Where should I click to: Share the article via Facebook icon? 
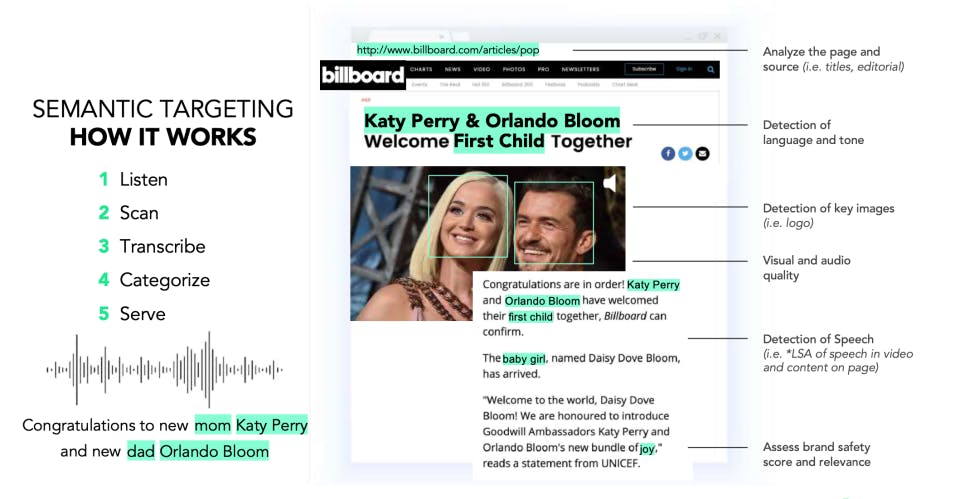(668, 154)
